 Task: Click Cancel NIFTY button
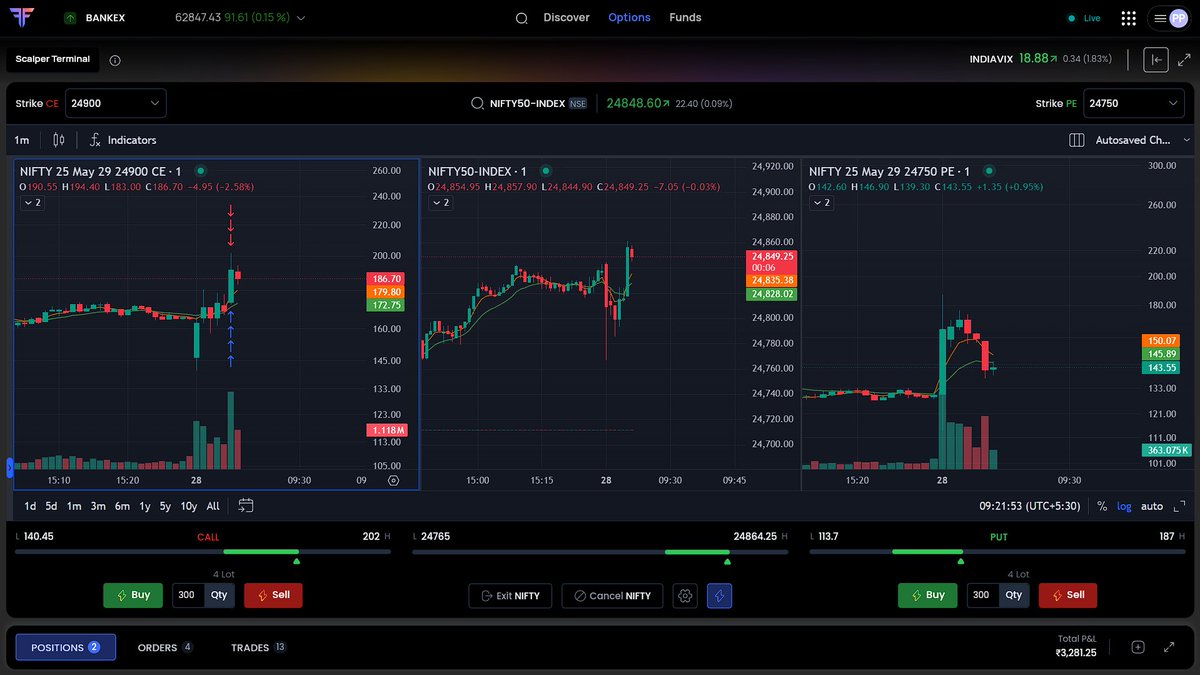pyautogui.click(x=612, y=596)
